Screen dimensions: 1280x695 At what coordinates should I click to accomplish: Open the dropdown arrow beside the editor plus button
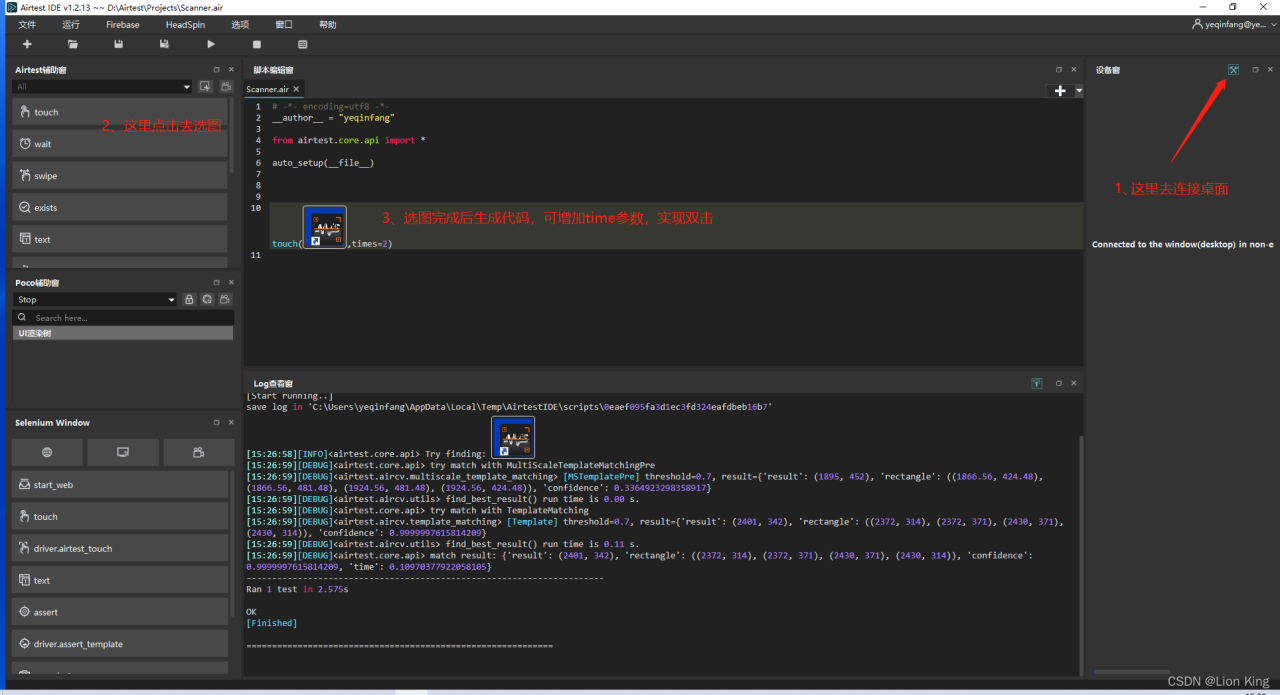[x=1079, y=90]
